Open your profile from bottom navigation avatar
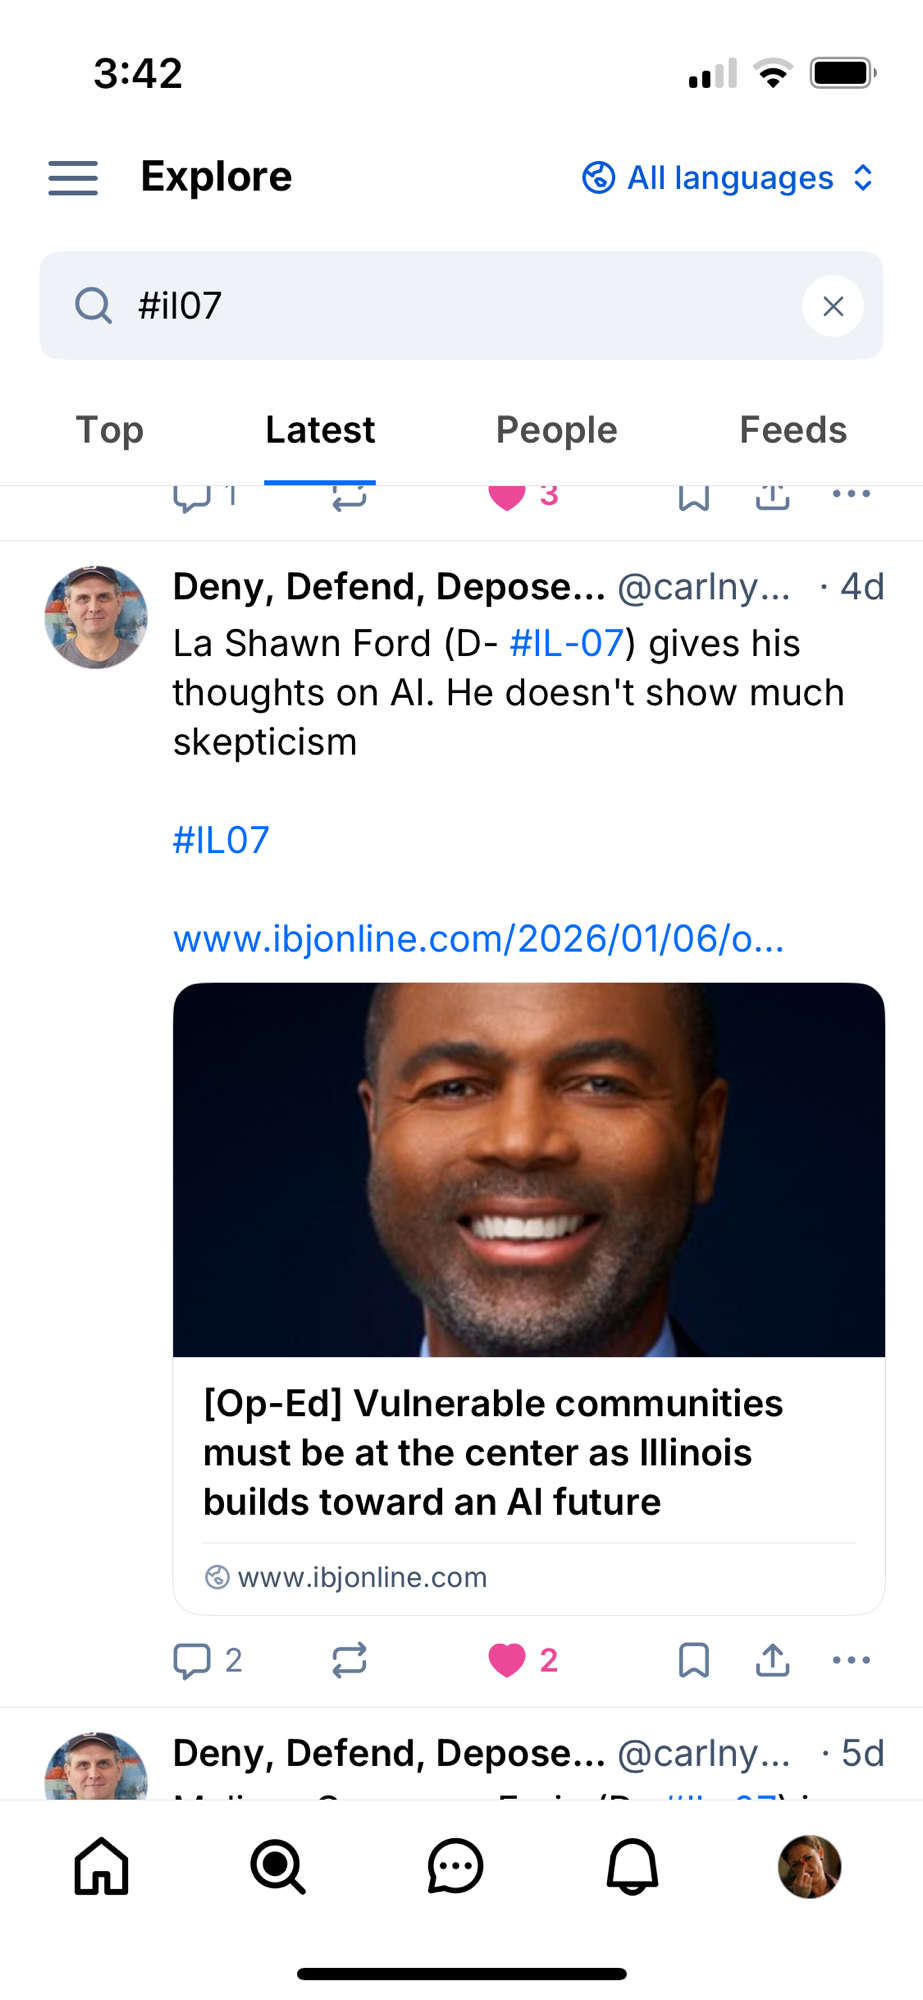The width and height of the screenshot is (923, 2000). [809, 1866]
